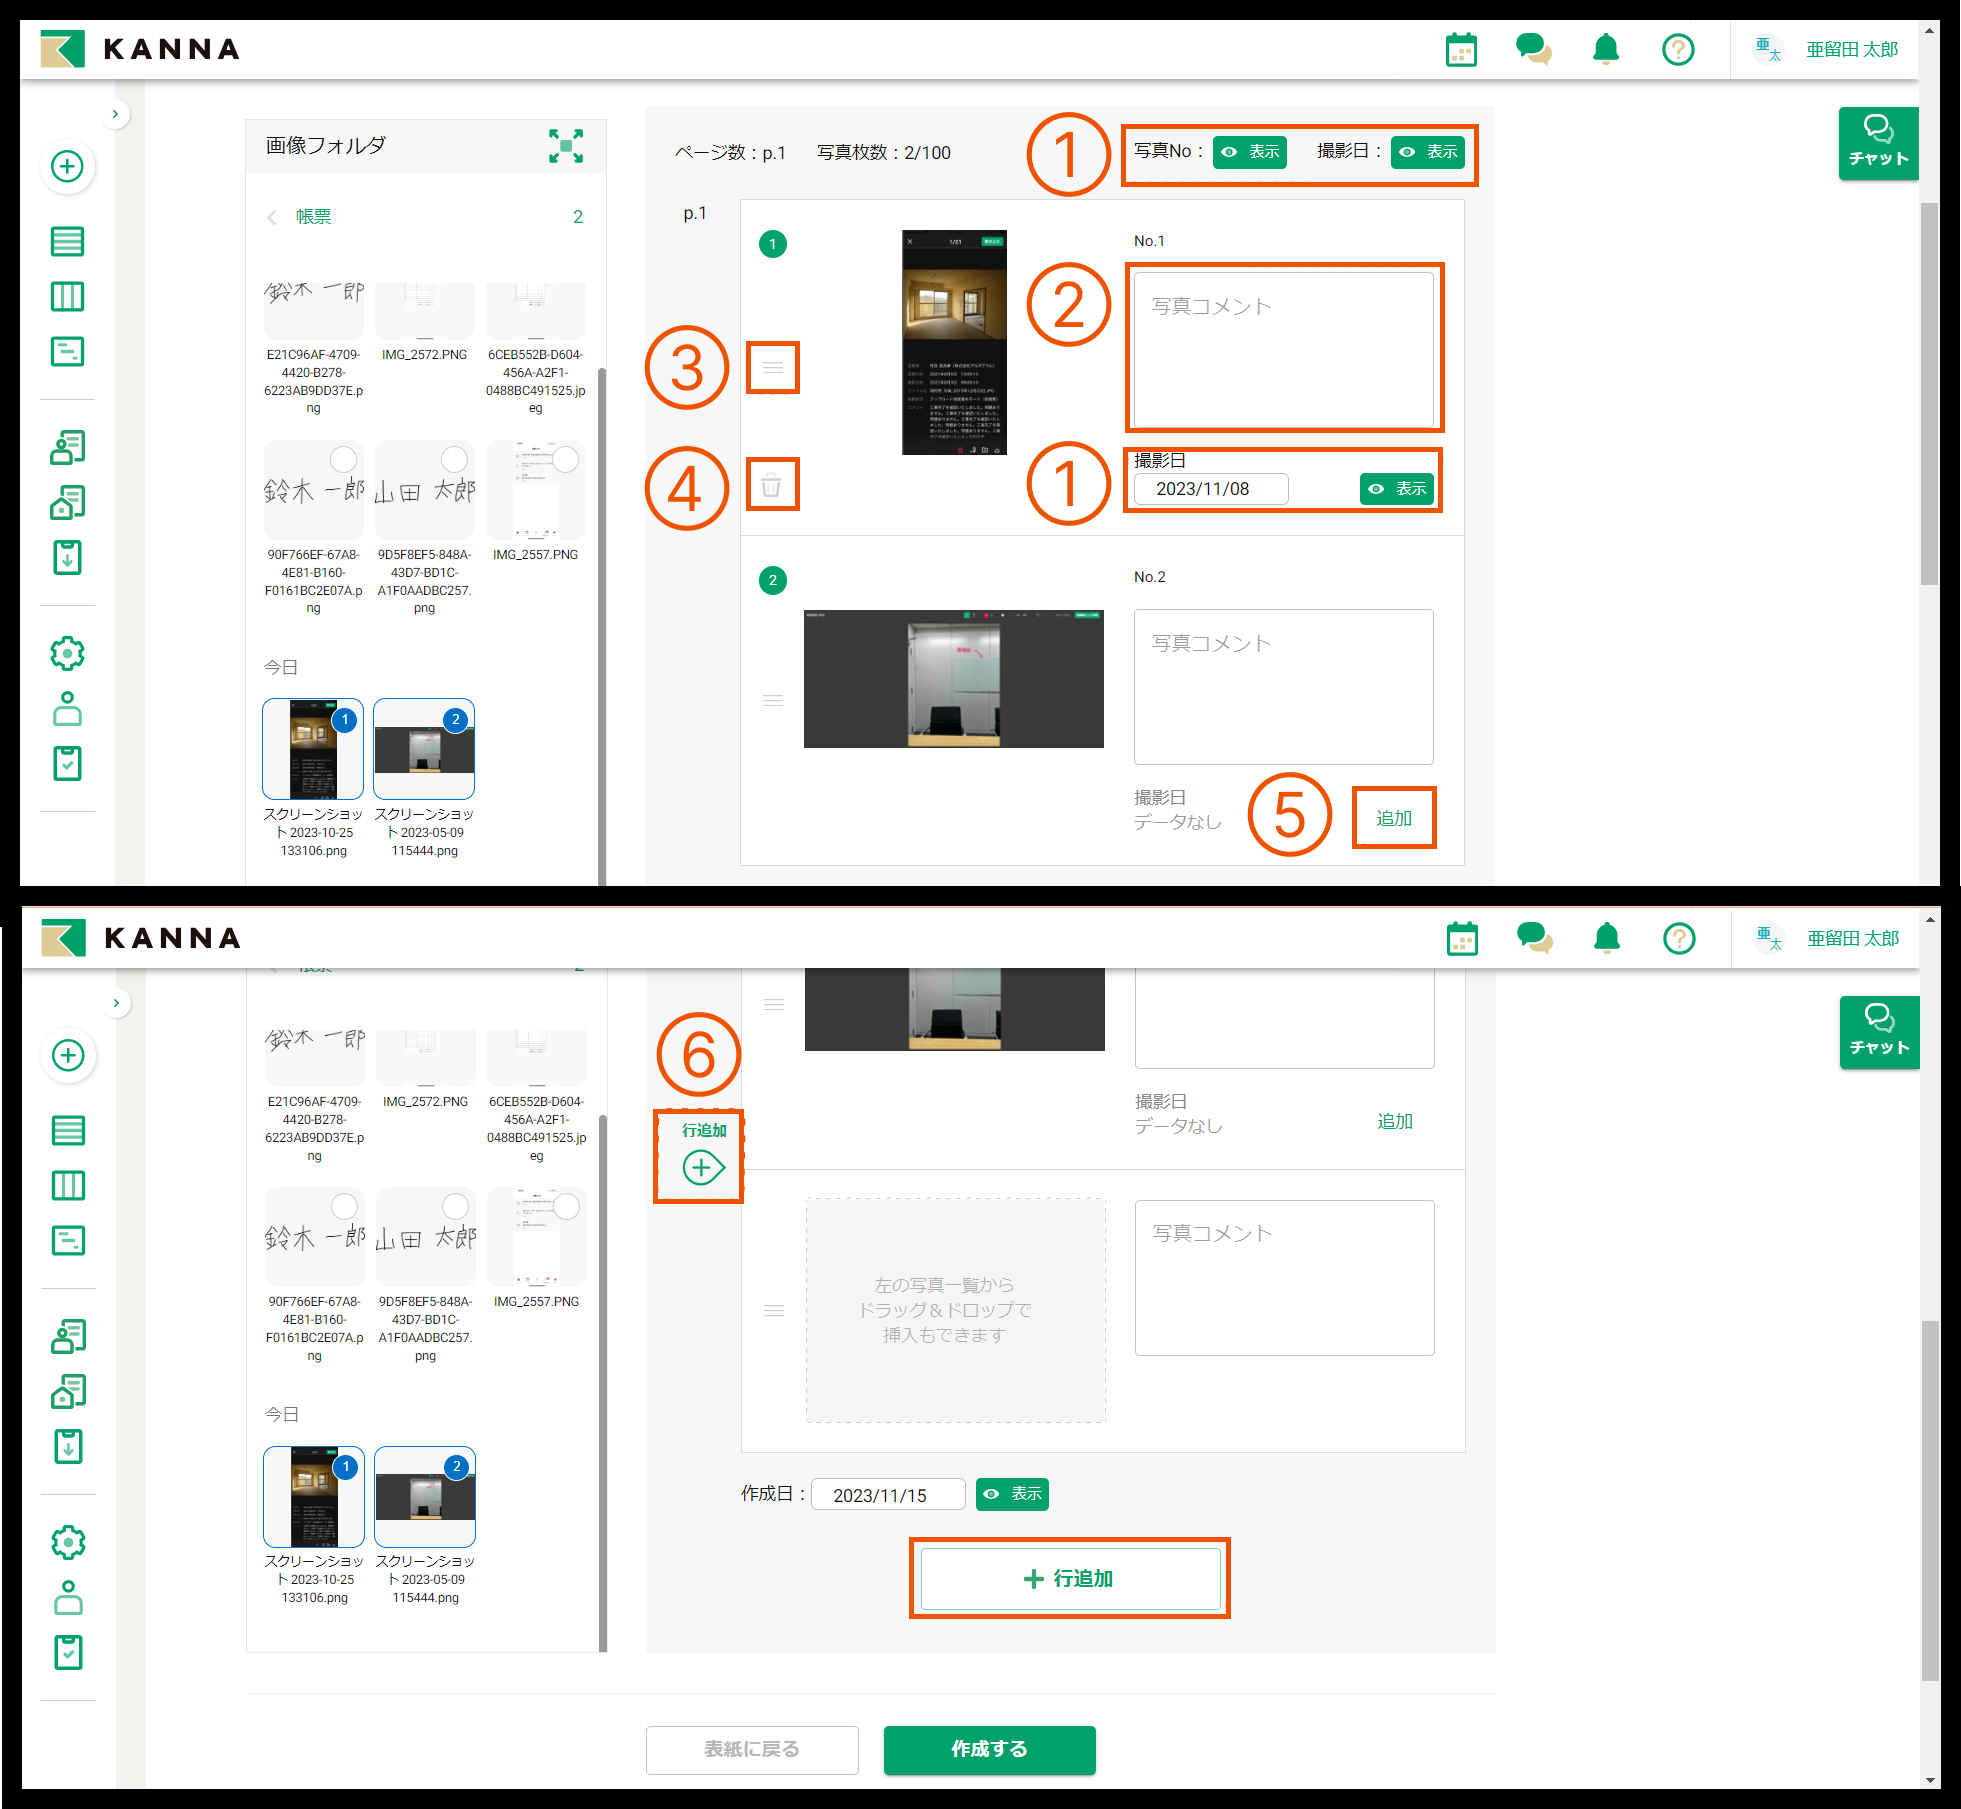This screenshot has width=1961, height=1809.
Task: Click the green チャット button in upper screenshot
Action: click(x=1878, y=143)
